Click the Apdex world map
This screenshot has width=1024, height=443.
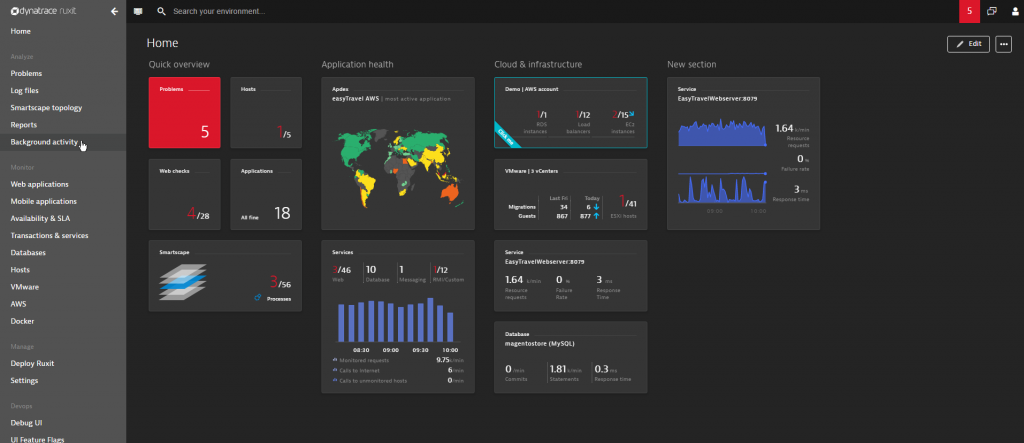click(398, 167)
